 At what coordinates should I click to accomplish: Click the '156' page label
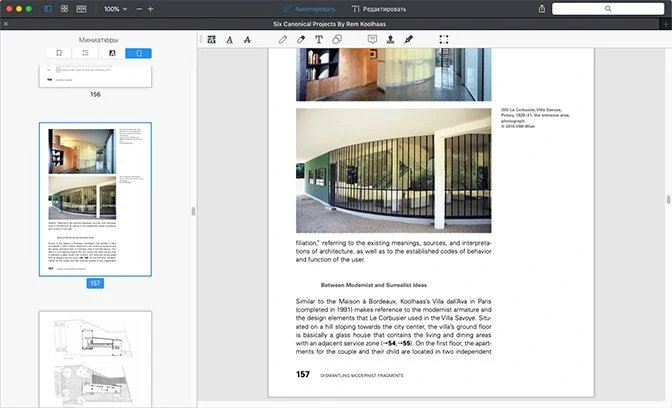(x=95, y=94)
